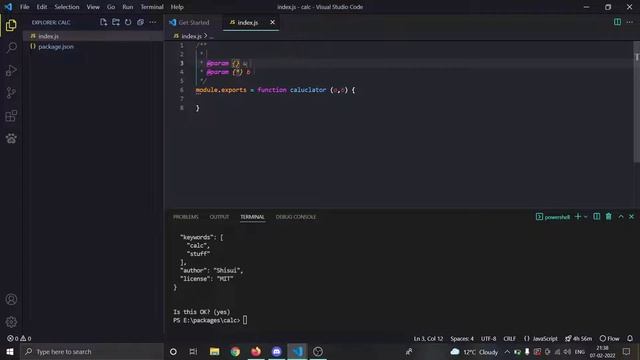Close the terminal panel

point(631,217)
